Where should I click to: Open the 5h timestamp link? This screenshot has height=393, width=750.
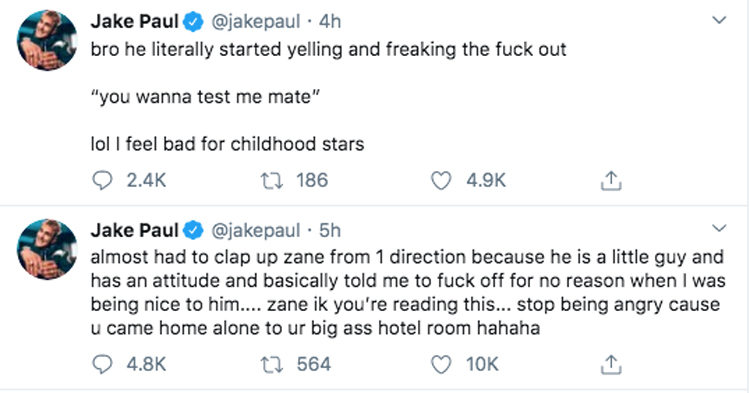tap(330, 230)
